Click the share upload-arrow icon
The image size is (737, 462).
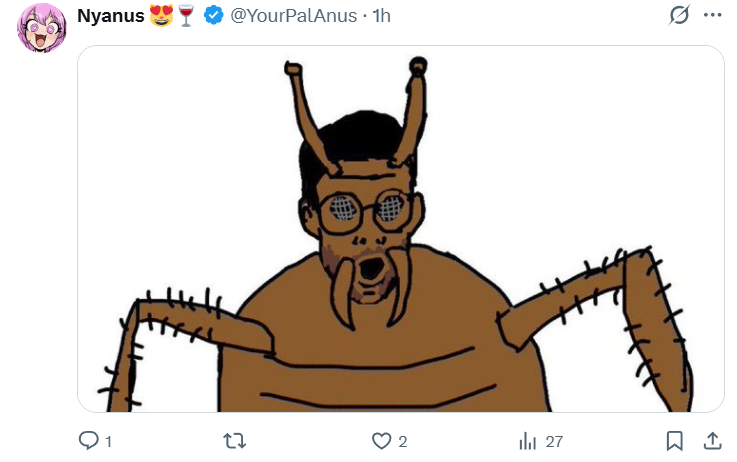pos(713,441)
